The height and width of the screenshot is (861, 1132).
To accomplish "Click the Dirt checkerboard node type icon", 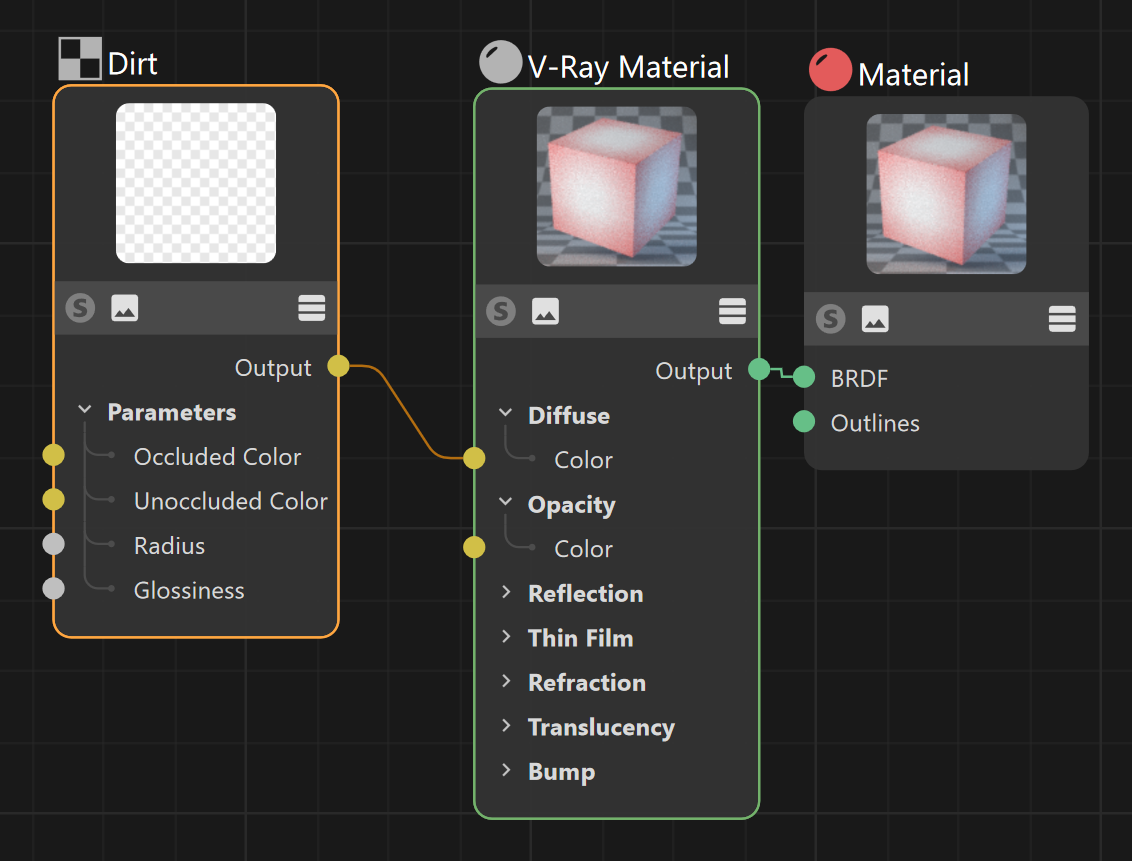I will coord(79,58).
